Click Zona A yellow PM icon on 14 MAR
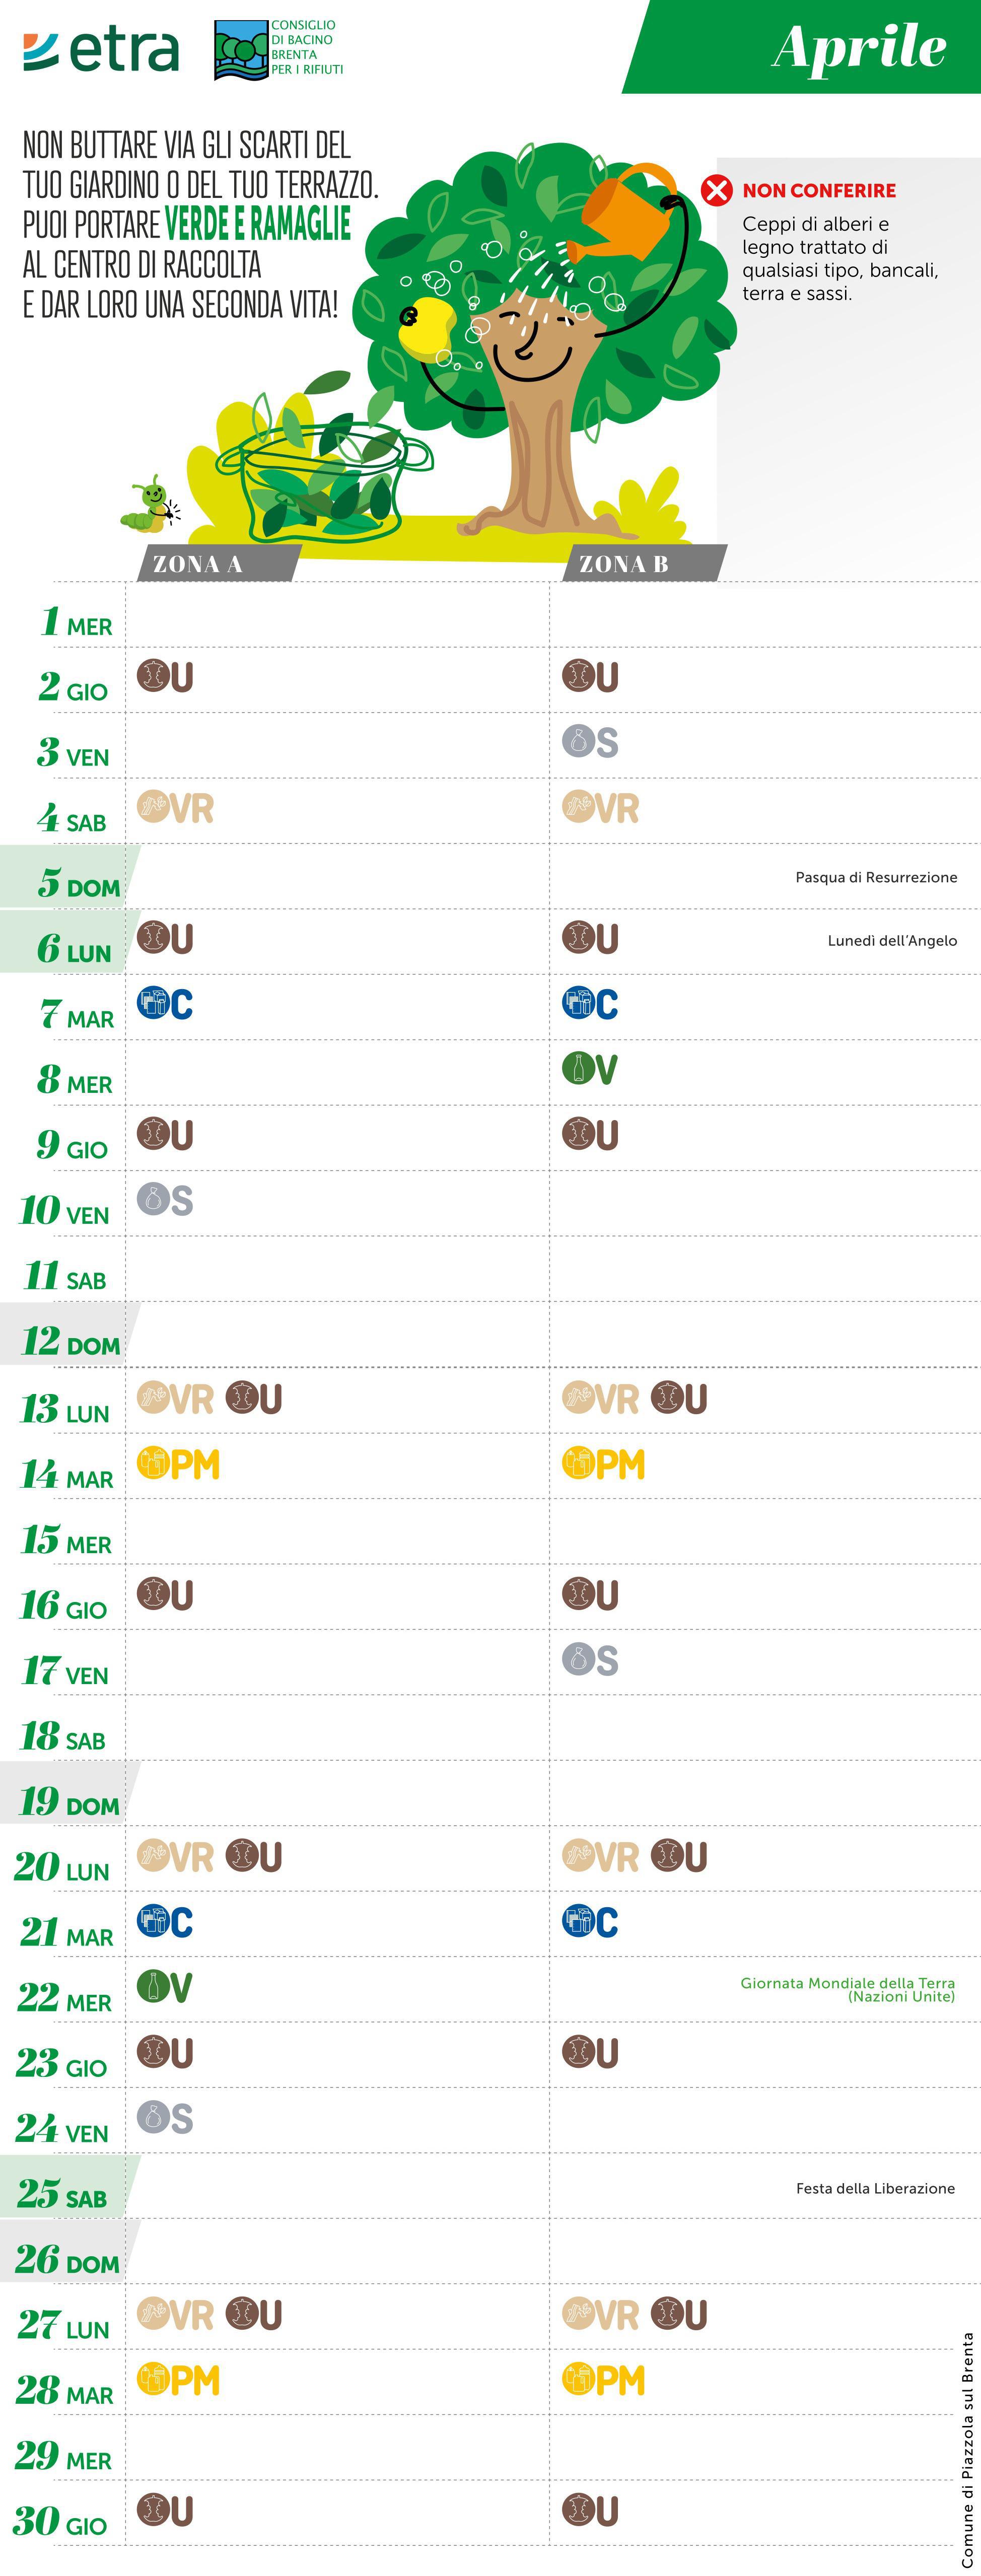The height and width of the screenshot is (2576, 981). point(178,1464)
